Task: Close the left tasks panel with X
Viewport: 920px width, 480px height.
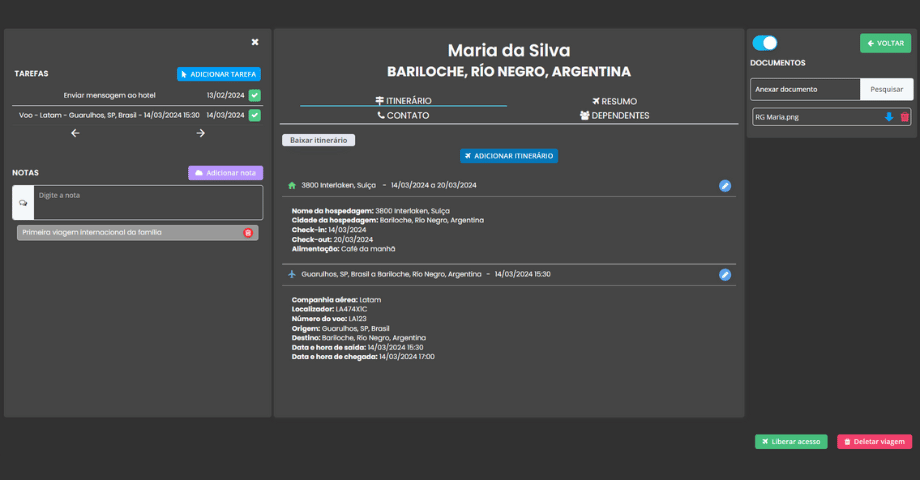Action: point(255,42)
